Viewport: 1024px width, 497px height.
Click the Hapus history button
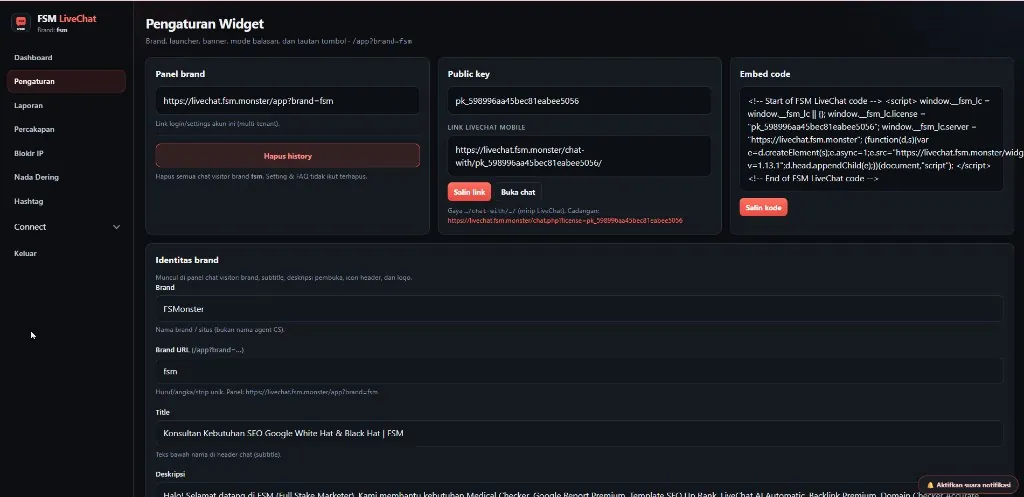point(287,155)
